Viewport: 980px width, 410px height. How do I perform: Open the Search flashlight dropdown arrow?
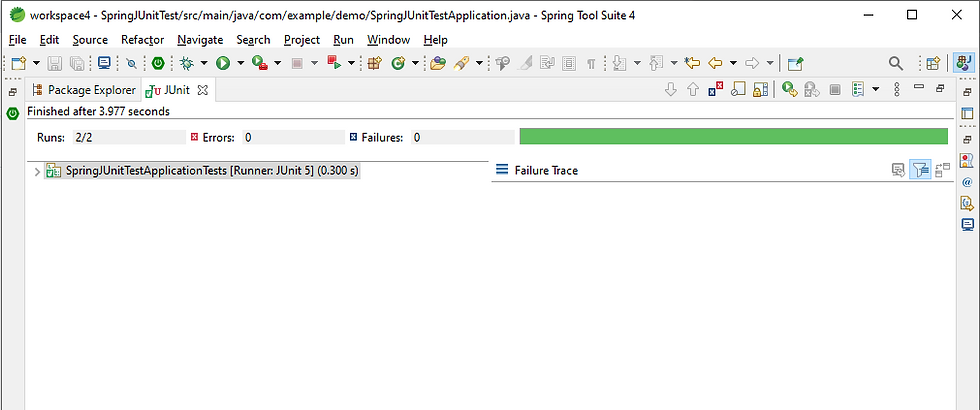[x=479, y=63]
